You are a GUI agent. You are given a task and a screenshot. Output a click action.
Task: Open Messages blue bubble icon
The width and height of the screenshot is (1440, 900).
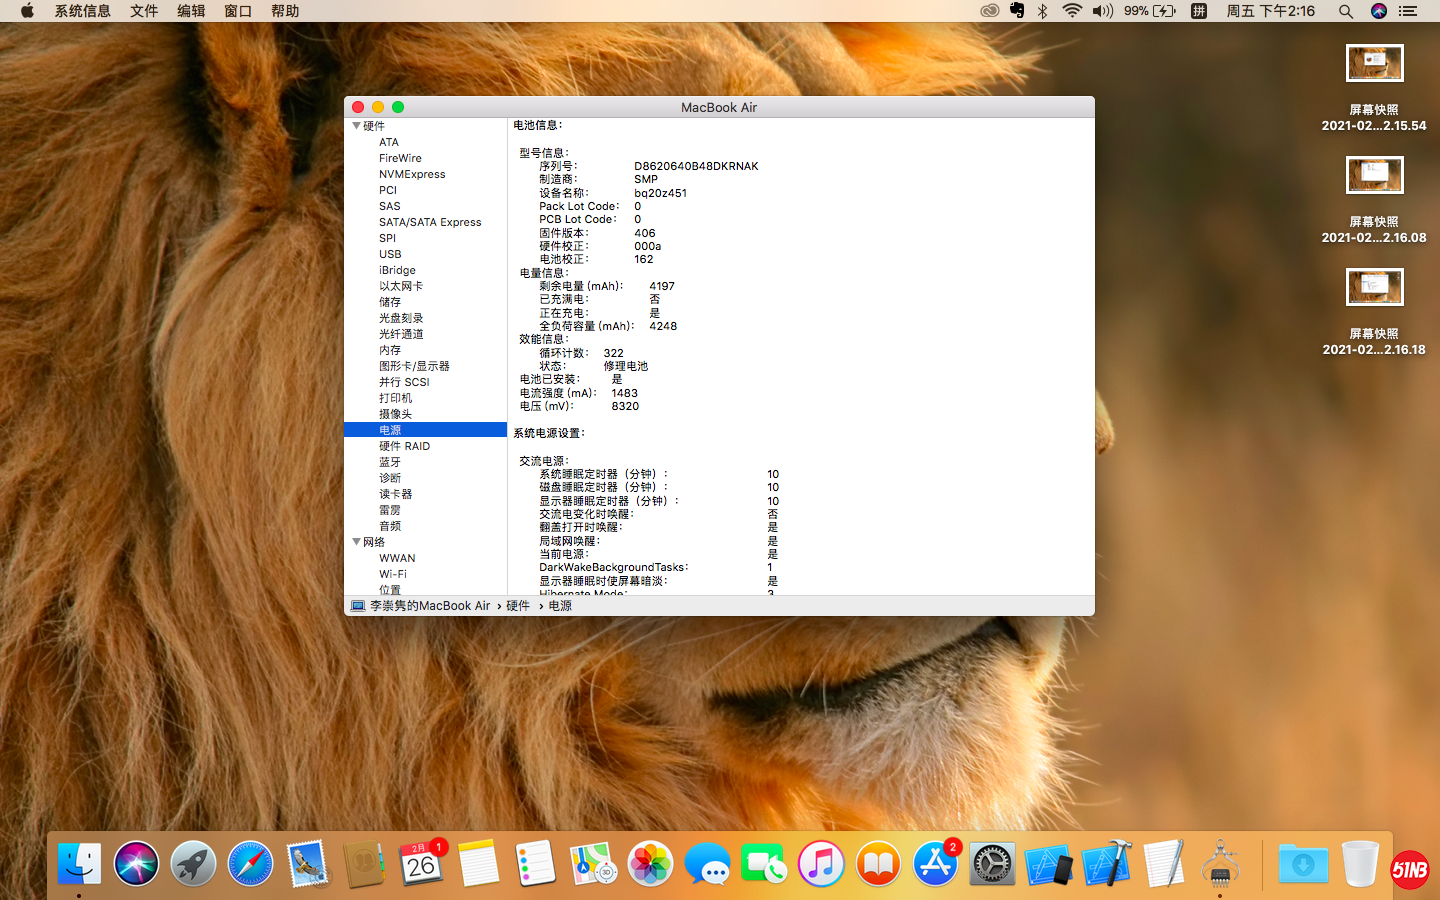pyautogui.click(x=707, y=864)
